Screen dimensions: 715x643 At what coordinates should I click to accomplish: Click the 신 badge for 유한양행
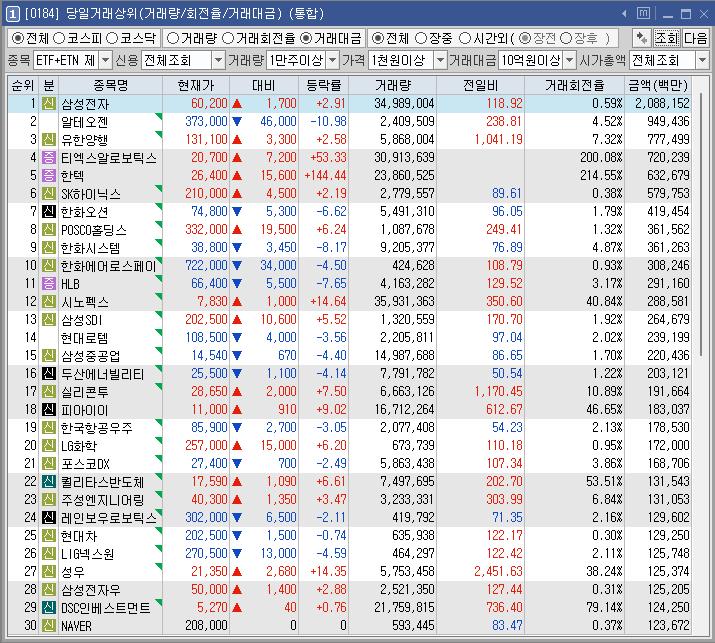49,140
